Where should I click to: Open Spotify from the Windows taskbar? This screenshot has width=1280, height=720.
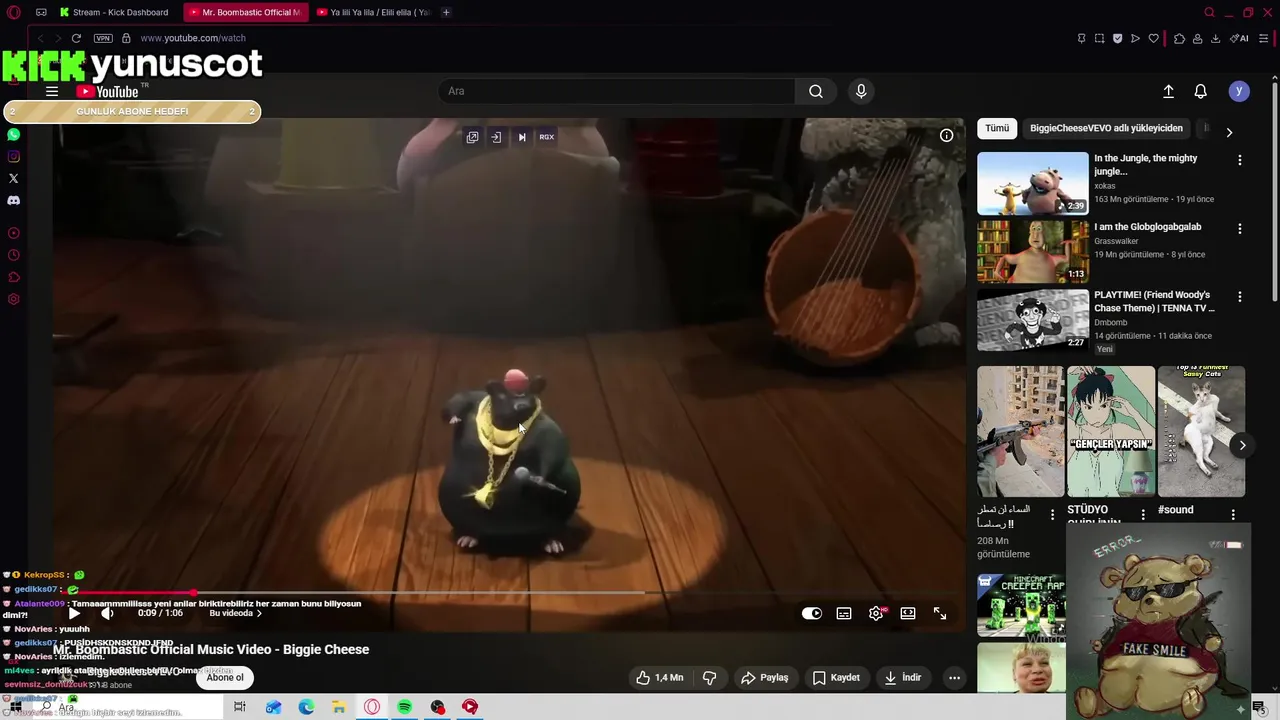pyautogui.click(x=404, y=707)
